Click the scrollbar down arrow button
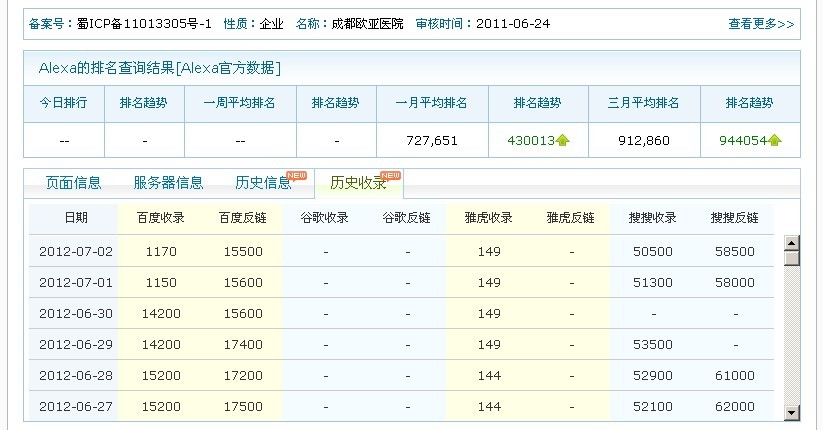The height and width of the screenshot is (430, 823). tap(791, 412)
